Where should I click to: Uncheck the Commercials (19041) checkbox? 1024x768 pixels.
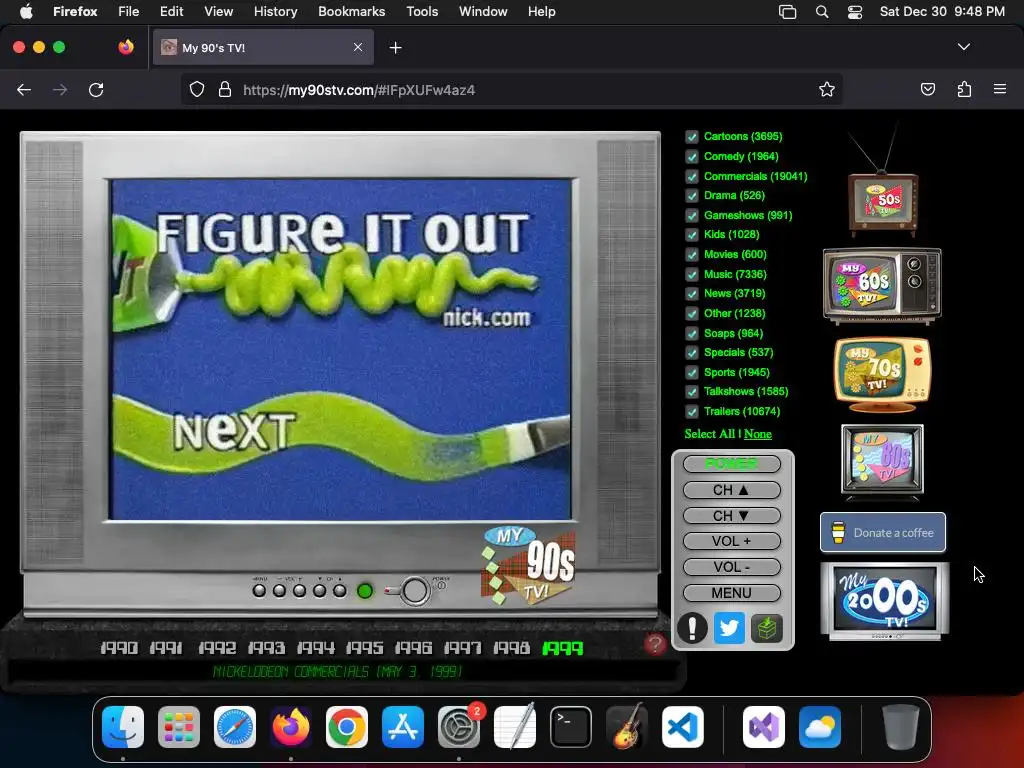click(692, 176)
